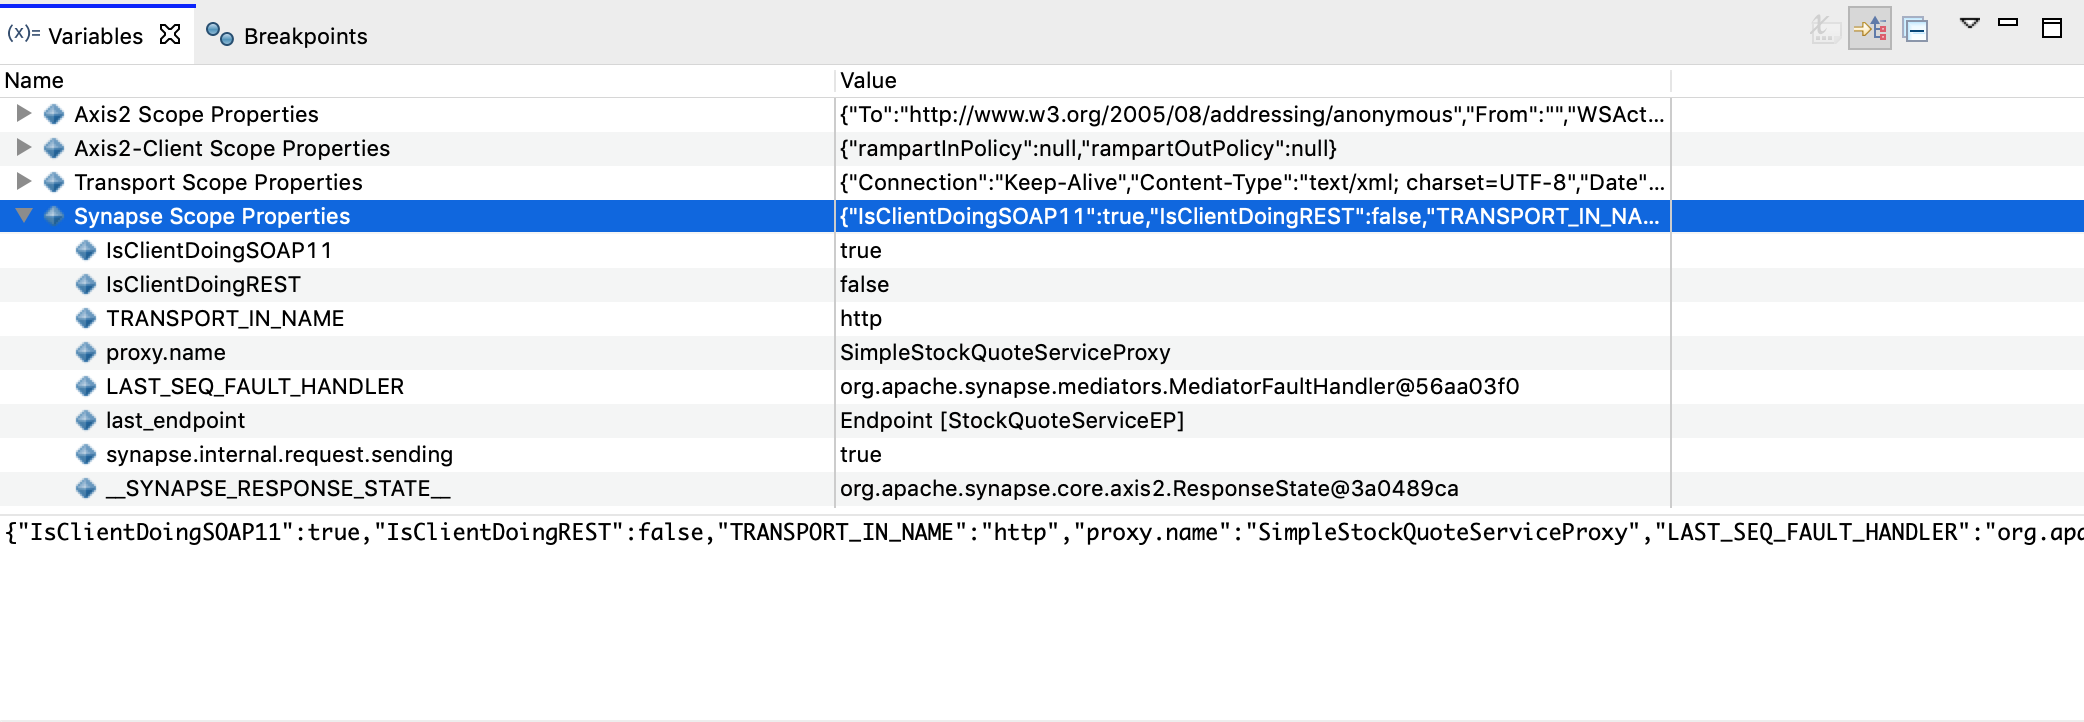
Task: Click the Synapse Scope Properties JSON value cell
Action: coord(1250,216)
